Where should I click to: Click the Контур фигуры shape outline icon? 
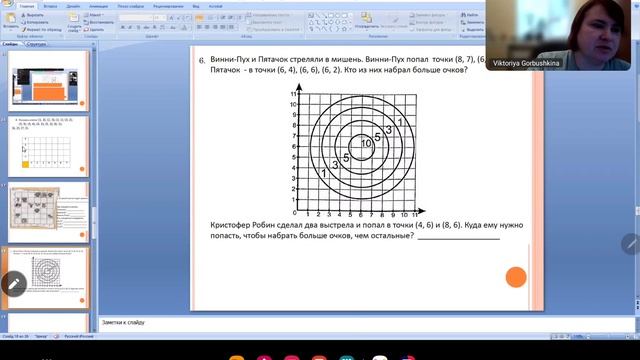point(413,22)
